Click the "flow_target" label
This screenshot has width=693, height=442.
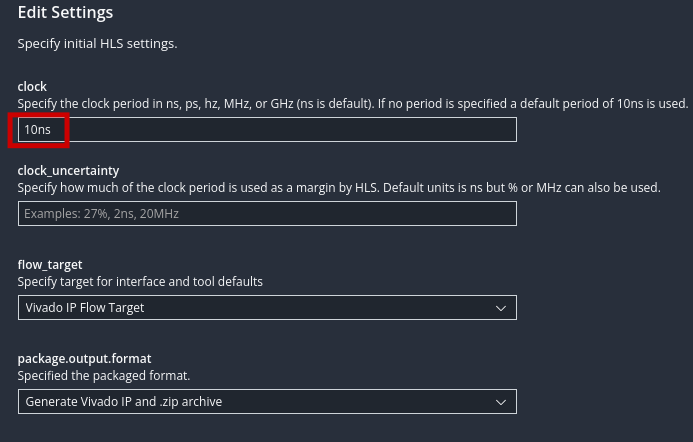(50, 265)
